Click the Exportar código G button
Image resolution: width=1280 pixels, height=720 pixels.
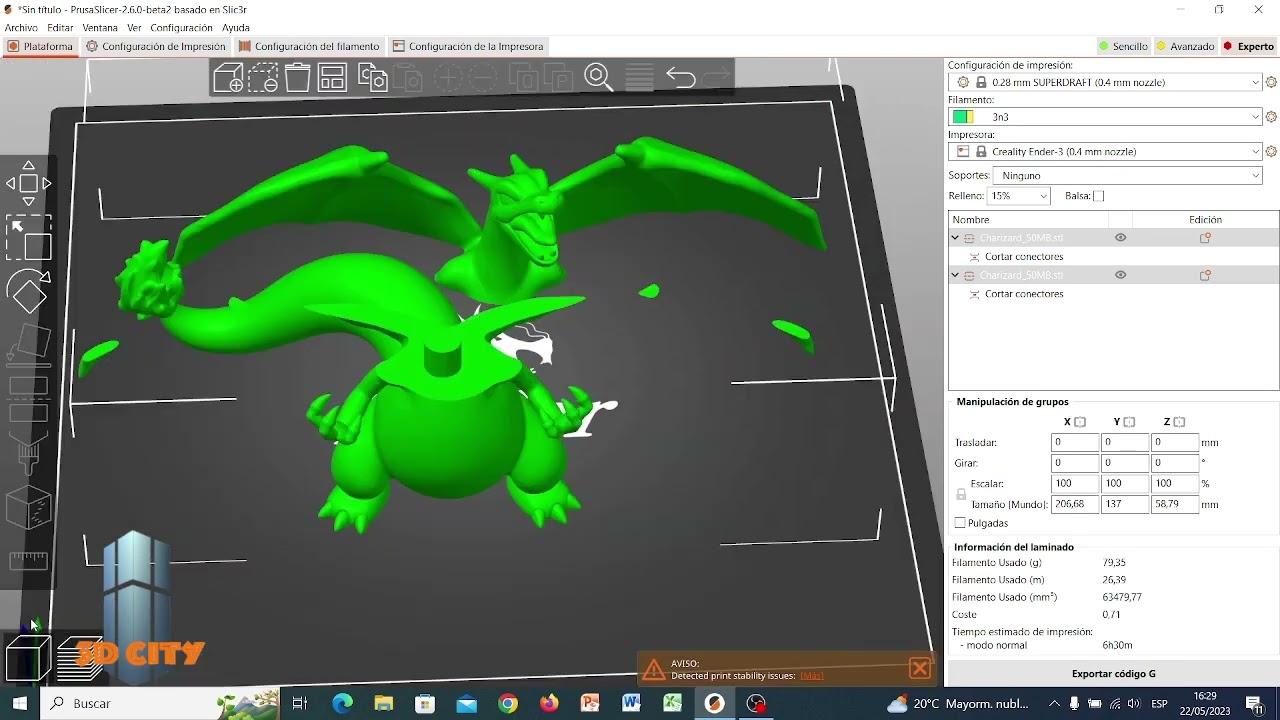[1113, 674]
